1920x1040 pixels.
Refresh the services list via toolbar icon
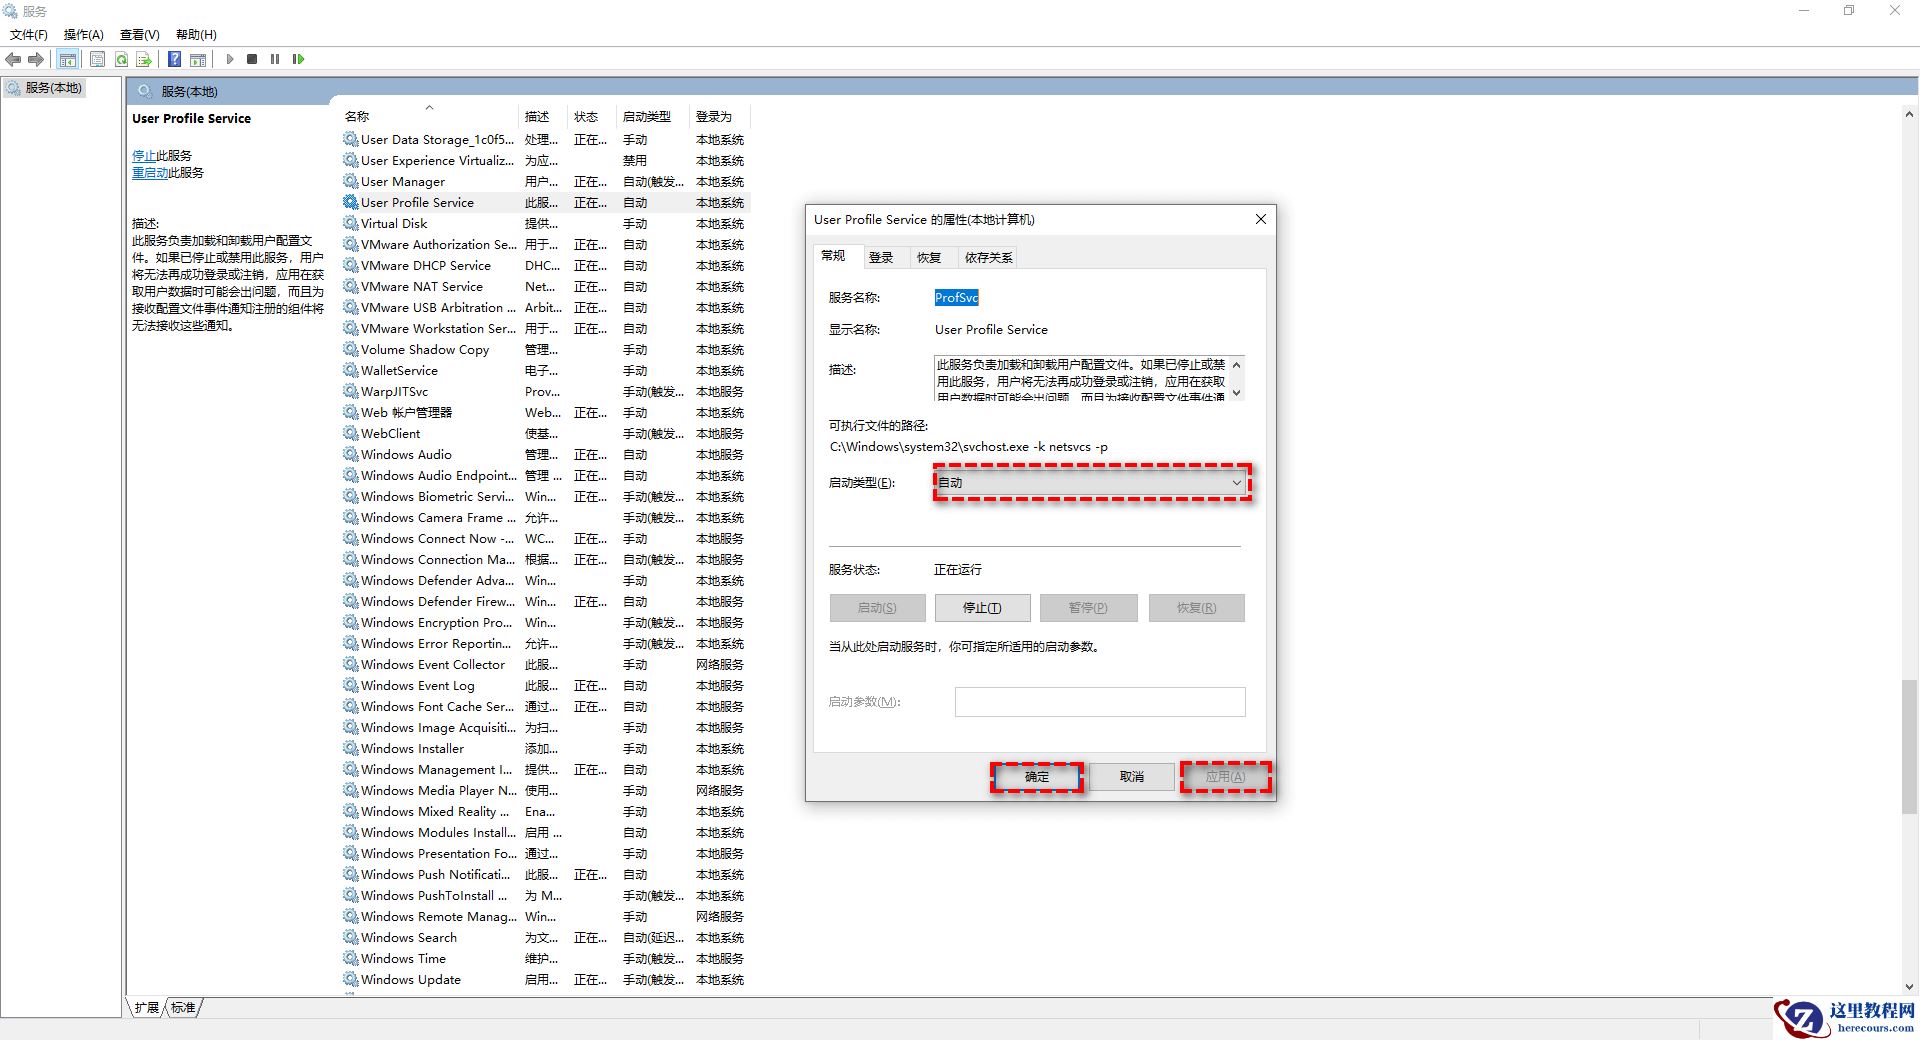121,60
